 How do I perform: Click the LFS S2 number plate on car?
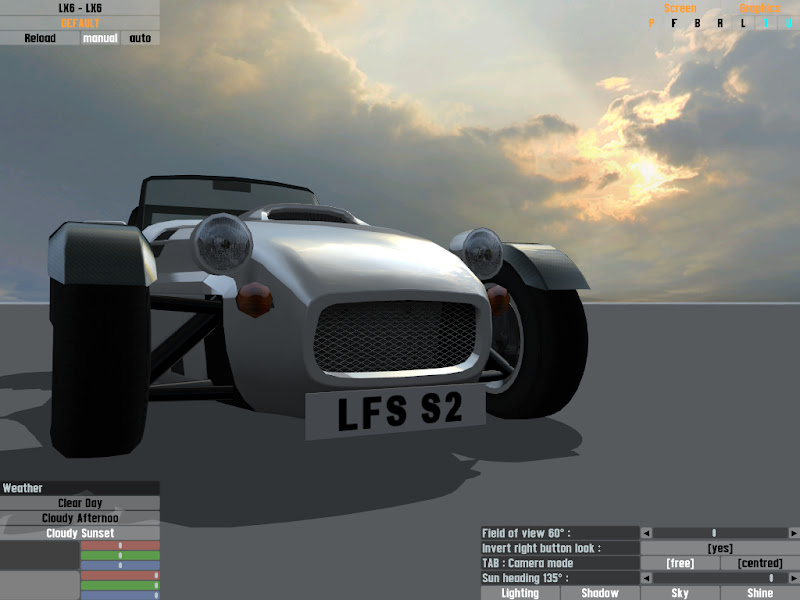(395, 412)
